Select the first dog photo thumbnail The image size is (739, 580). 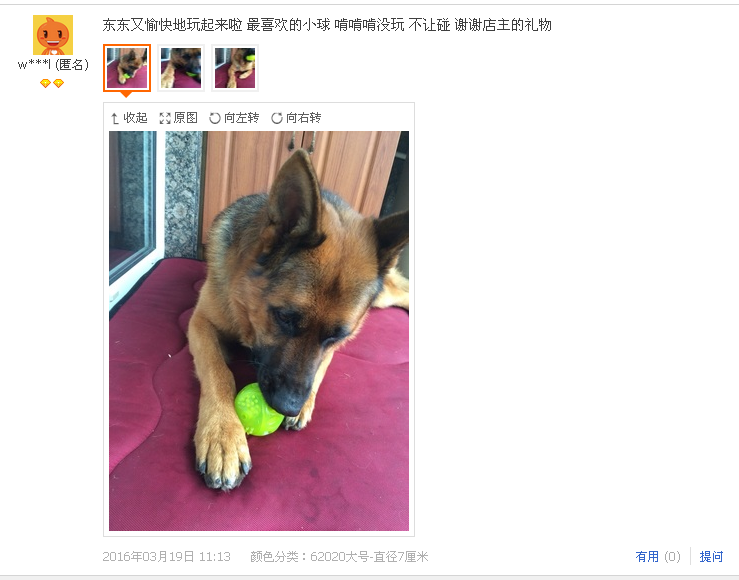coord(127,68)
